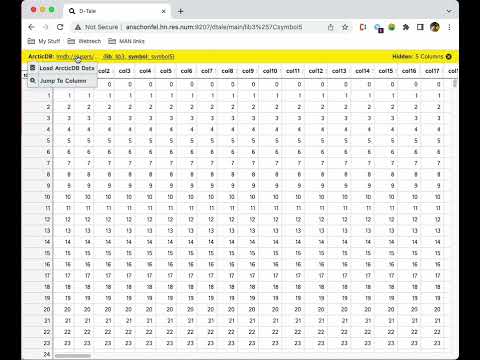Click the address bar URL

(x=214, y=27)
